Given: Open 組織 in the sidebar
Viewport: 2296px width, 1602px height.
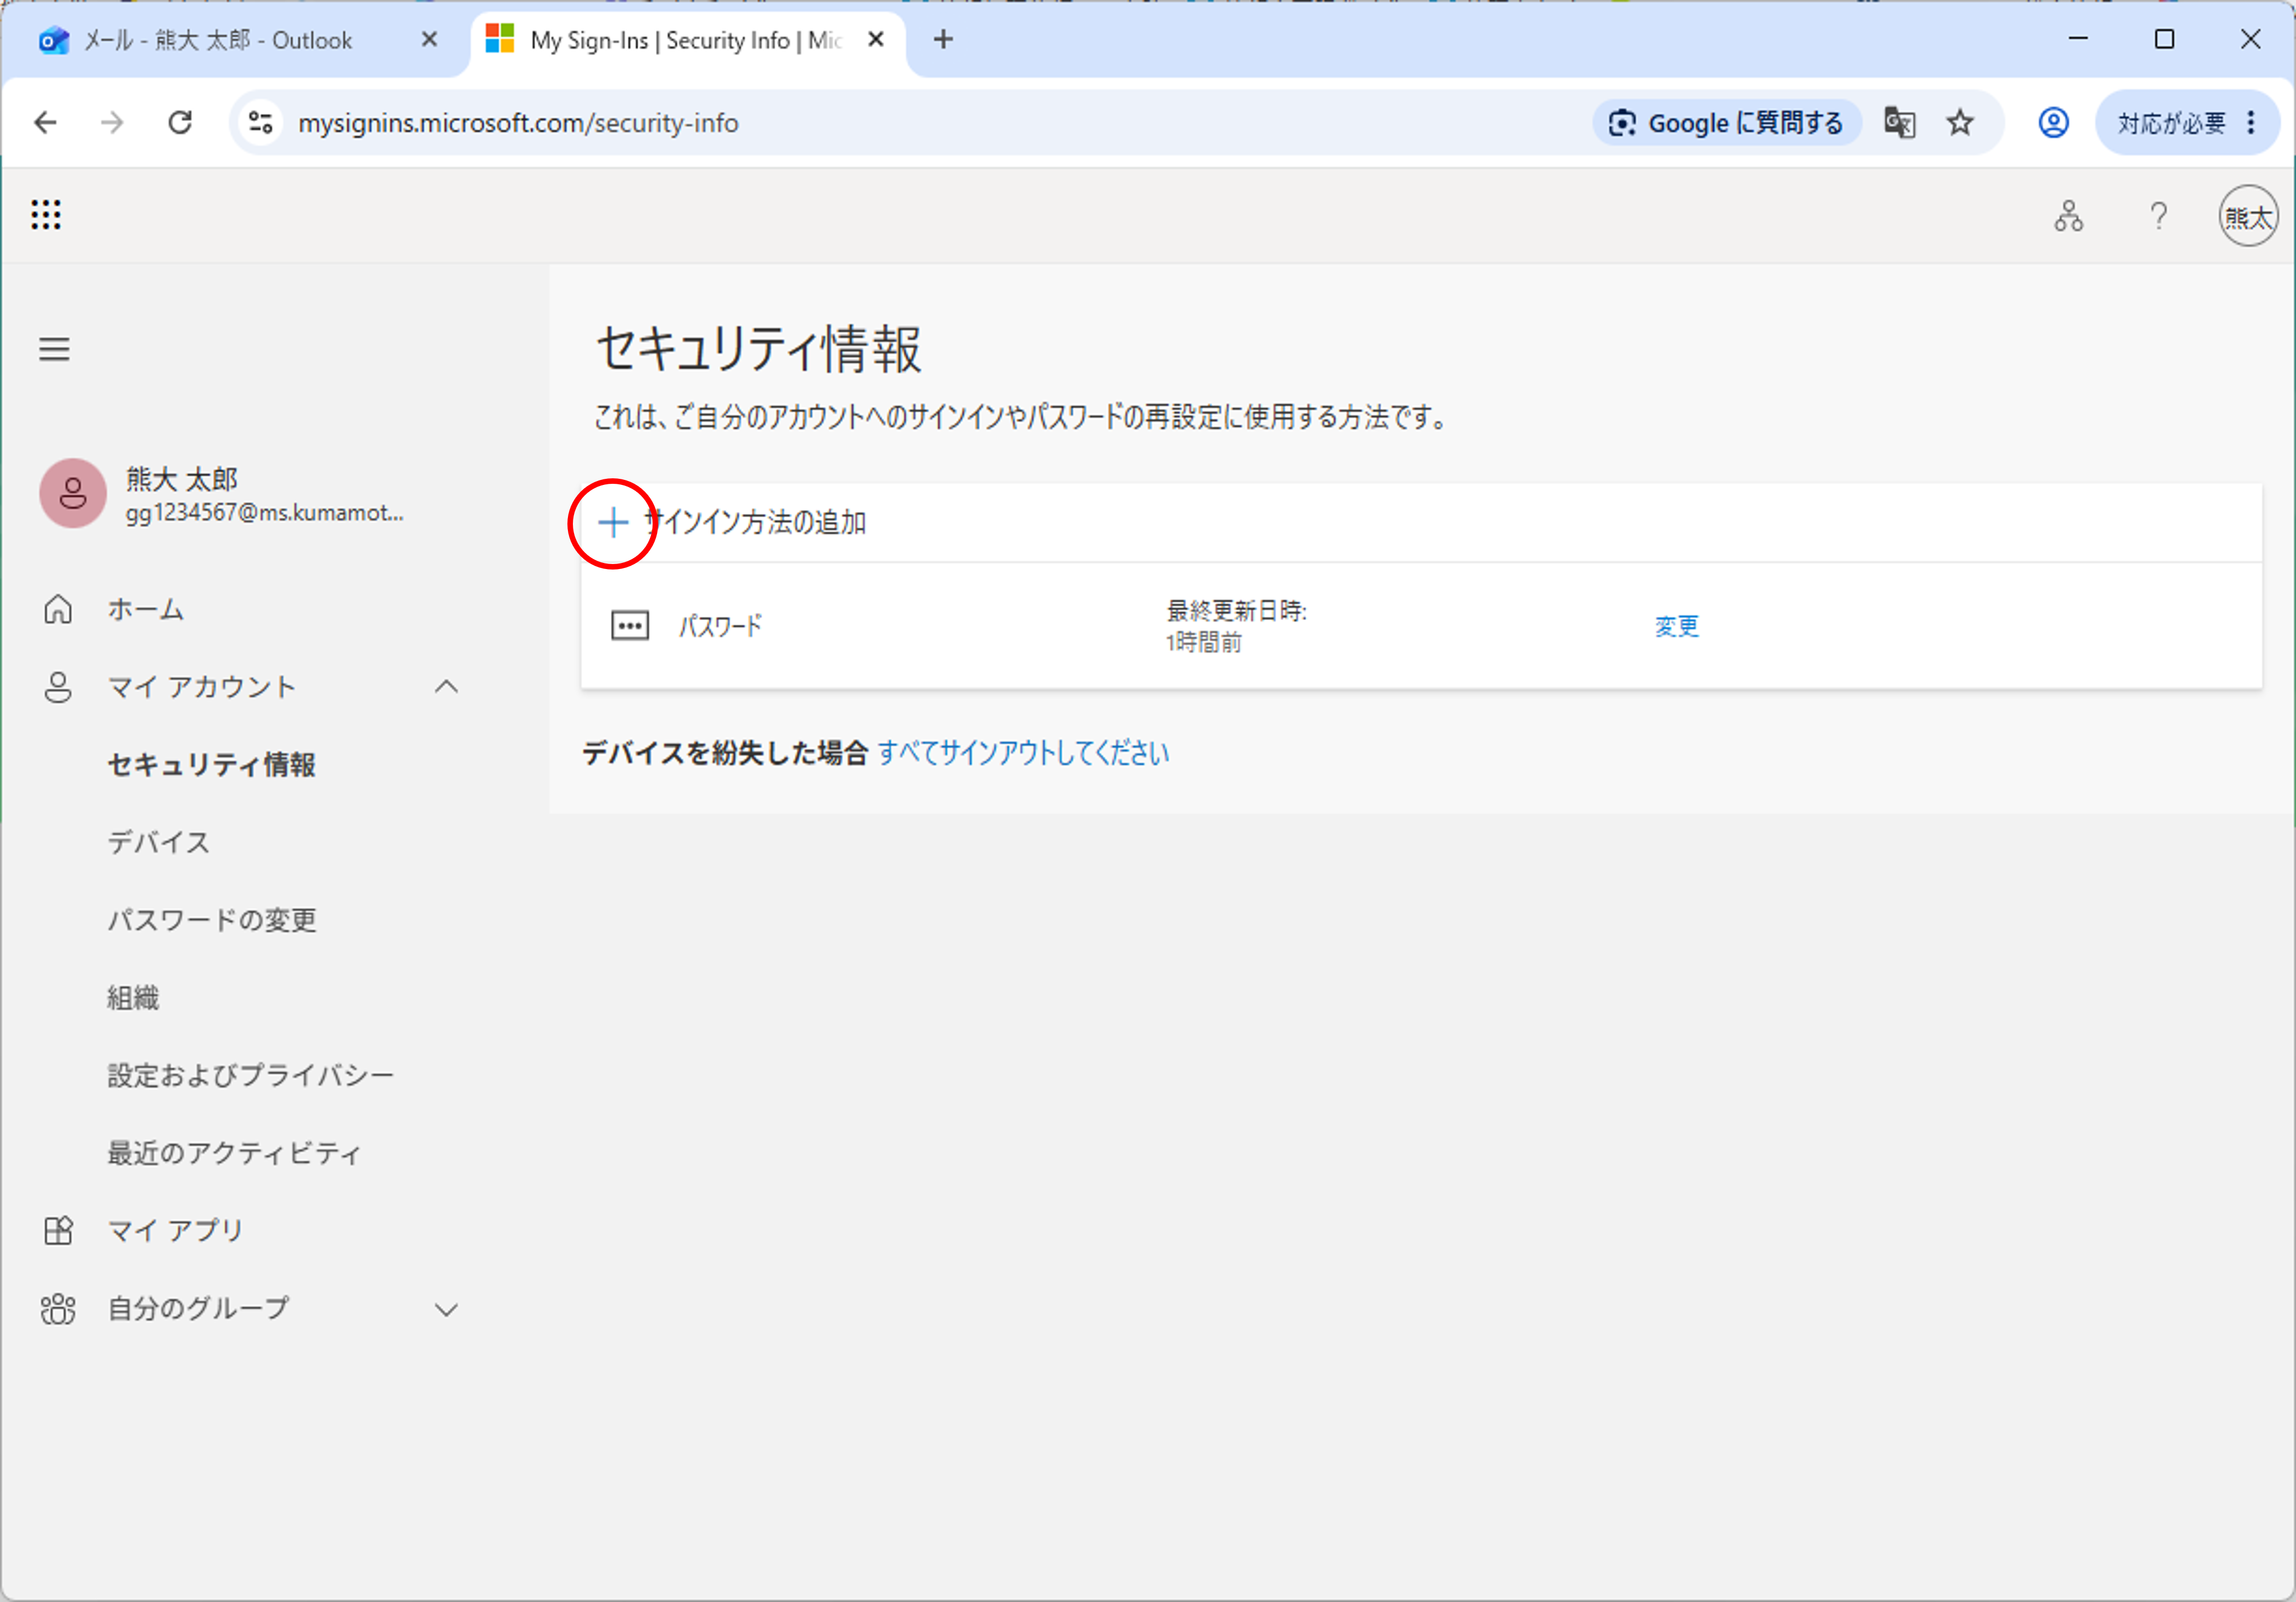Looking at the screenshot, I should tap(133, 998).
